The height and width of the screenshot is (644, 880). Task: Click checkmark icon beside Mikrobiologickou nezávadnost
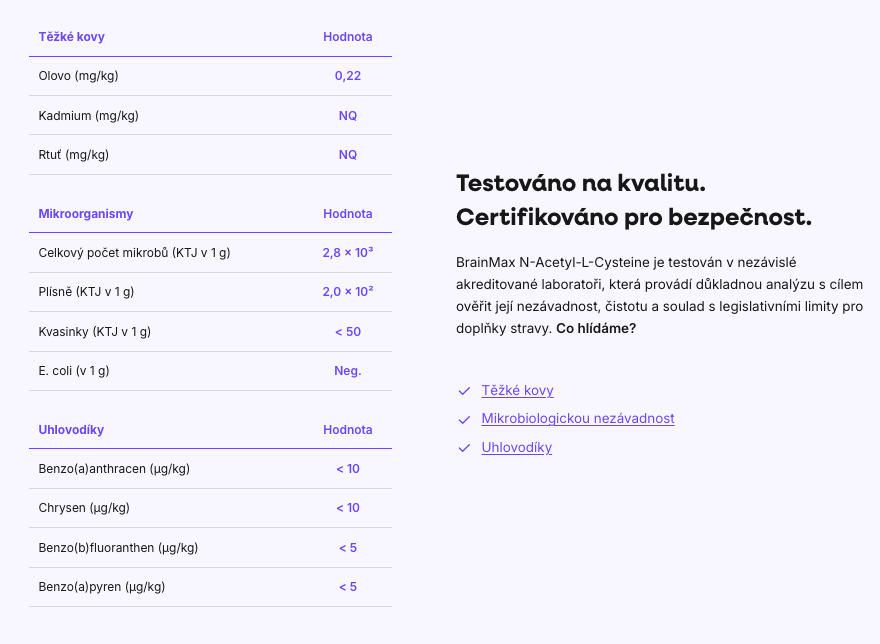coord(463,419)
